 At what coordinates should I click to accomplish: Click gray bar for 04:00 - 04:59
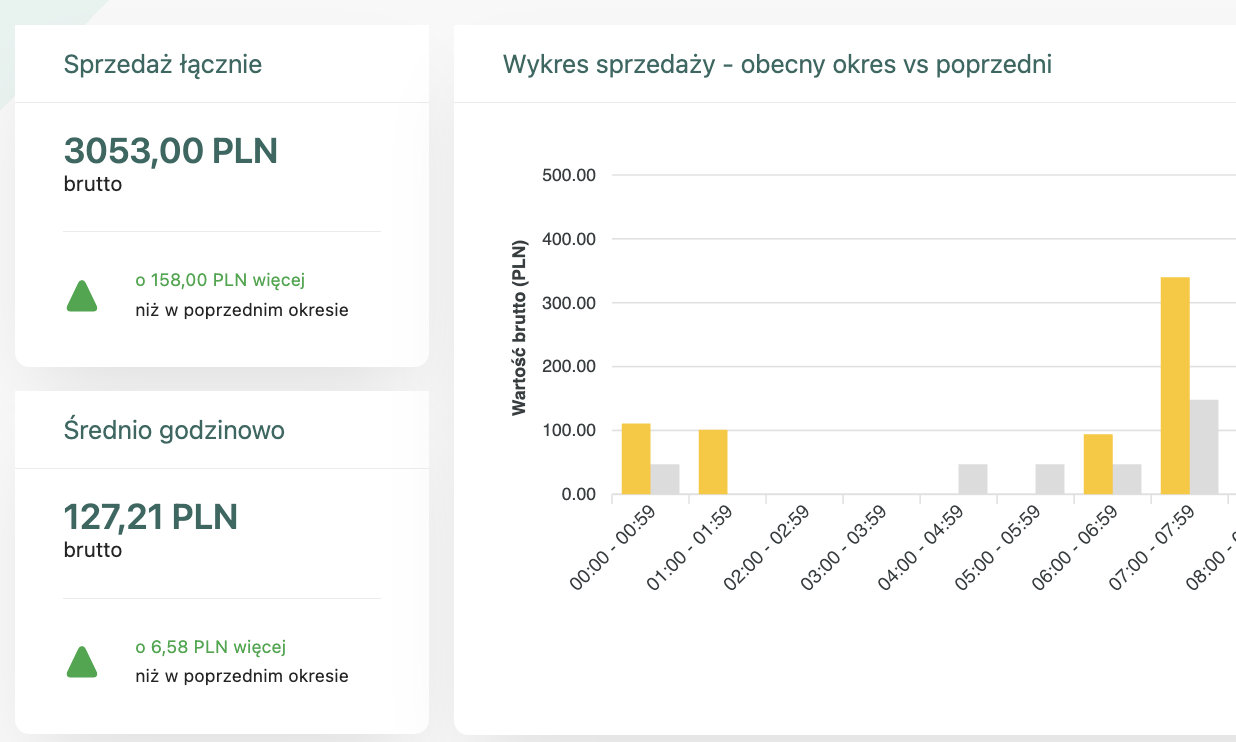tap(973, 479)
